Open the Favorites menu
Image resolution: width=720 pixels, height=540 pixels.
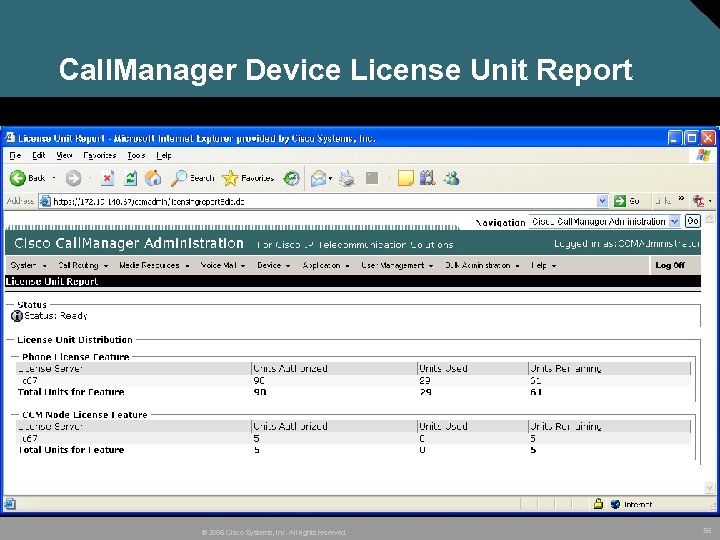(x=100, y=155)
